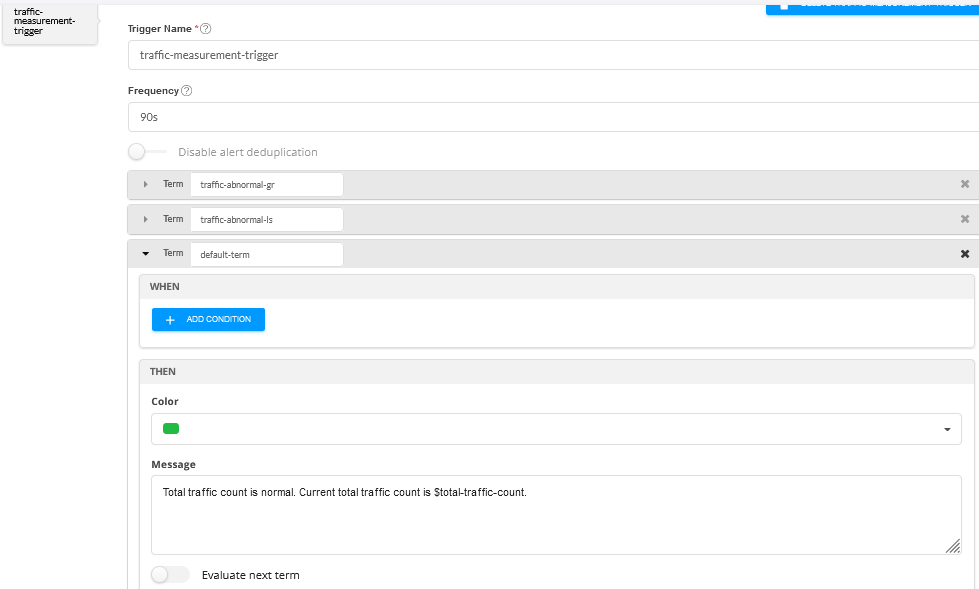Viewport: 979px width, 589px height.
Task: Delete the traffic-abnormal-ls term
Action: [x=964, y=219]
